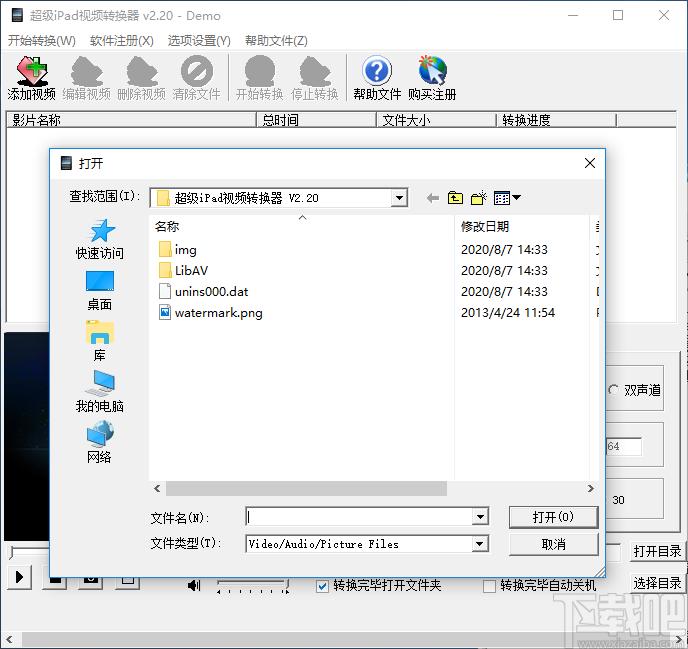Click the file list scroll left arrow

point(157,488)
